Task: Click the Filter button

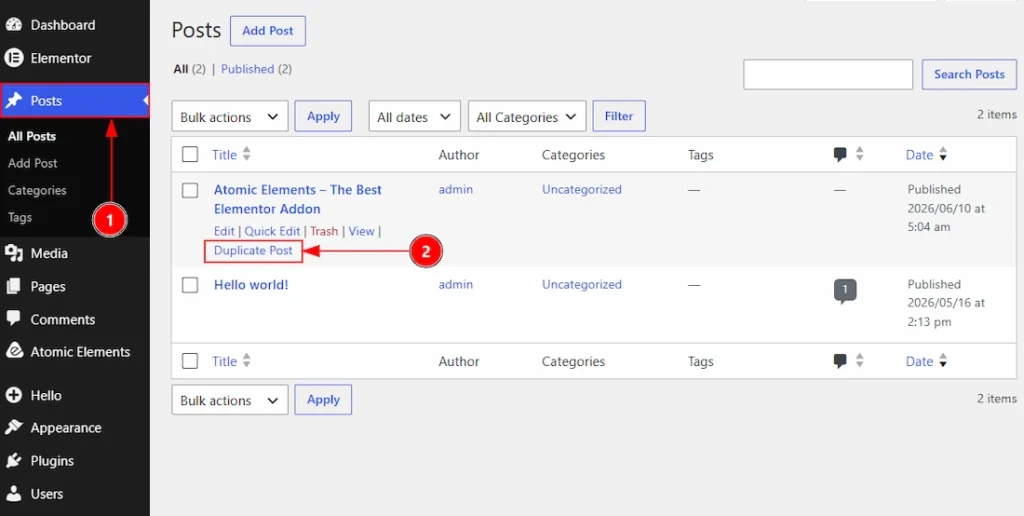Action: pos(618,116)
